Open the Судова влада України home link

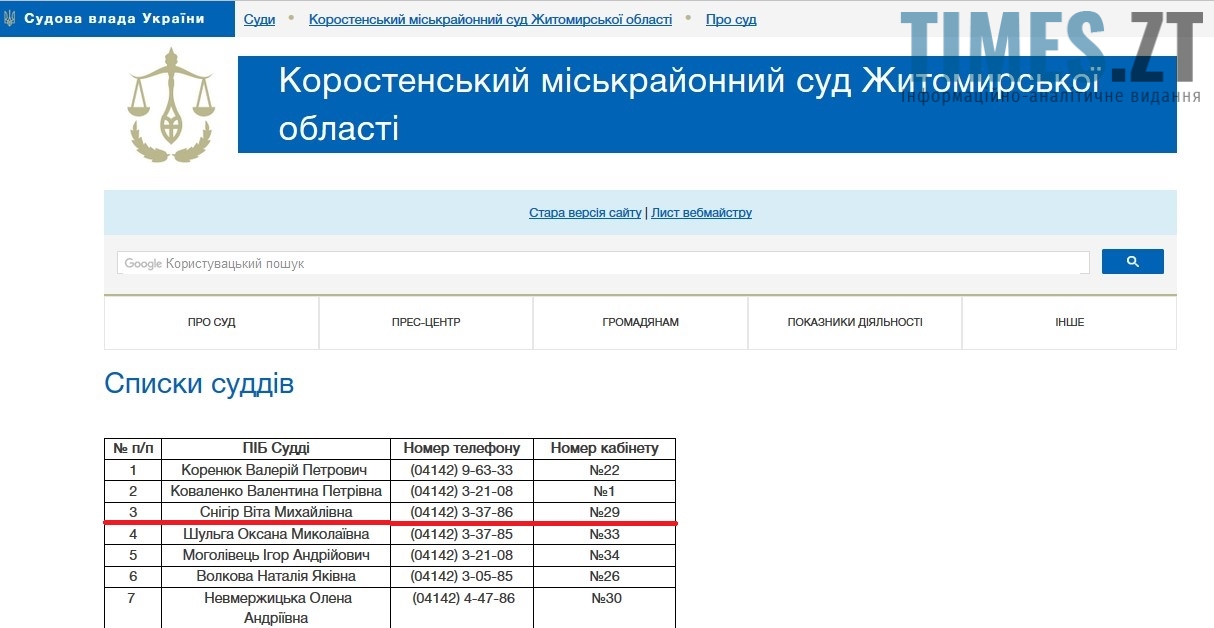point(114,19)
